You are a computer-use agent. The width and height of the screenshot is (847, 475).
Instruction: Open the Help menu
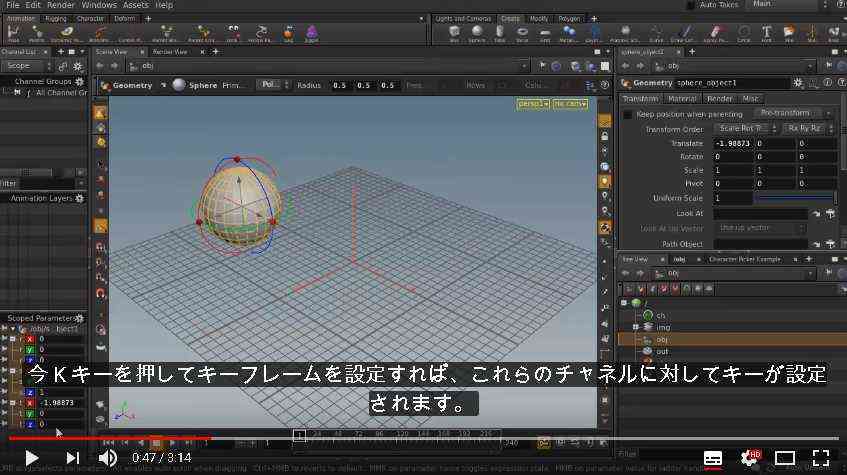164,5
